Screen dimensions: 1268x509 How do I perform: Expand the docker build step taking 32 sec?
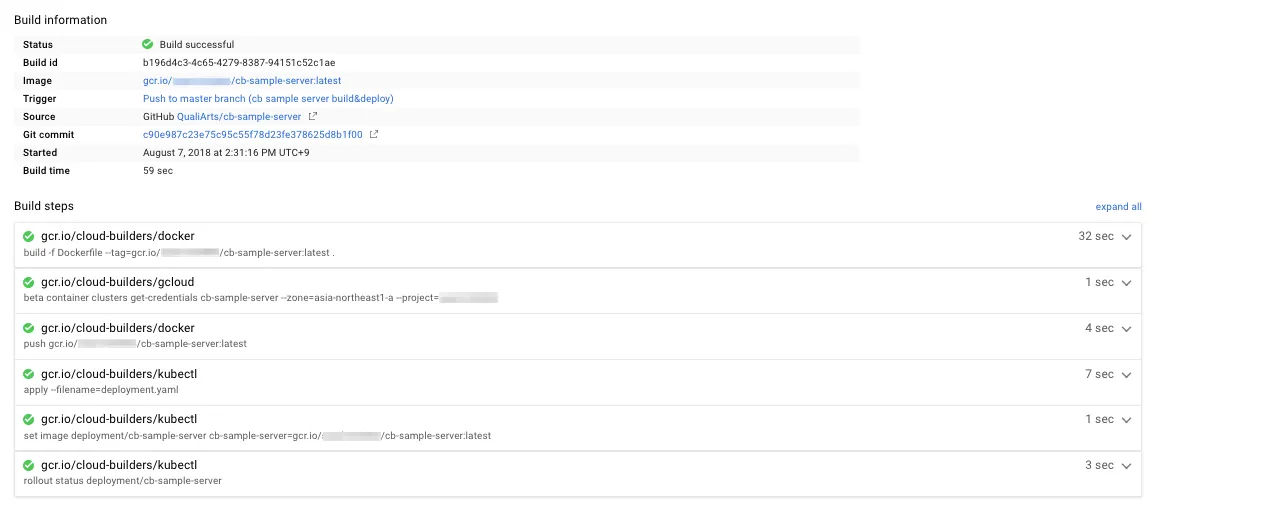click(1126, 237)
